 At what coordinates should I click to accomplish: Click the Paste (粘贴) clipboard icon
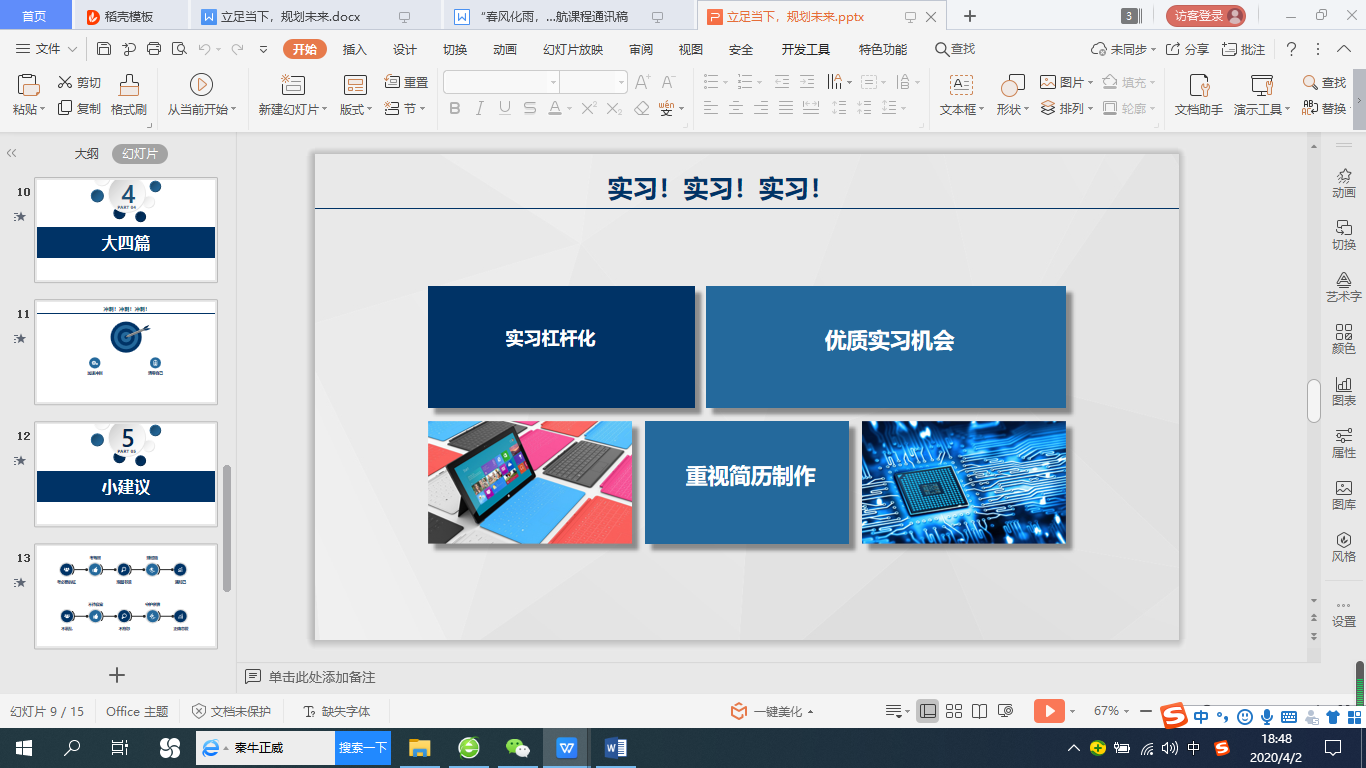[28, 85]
